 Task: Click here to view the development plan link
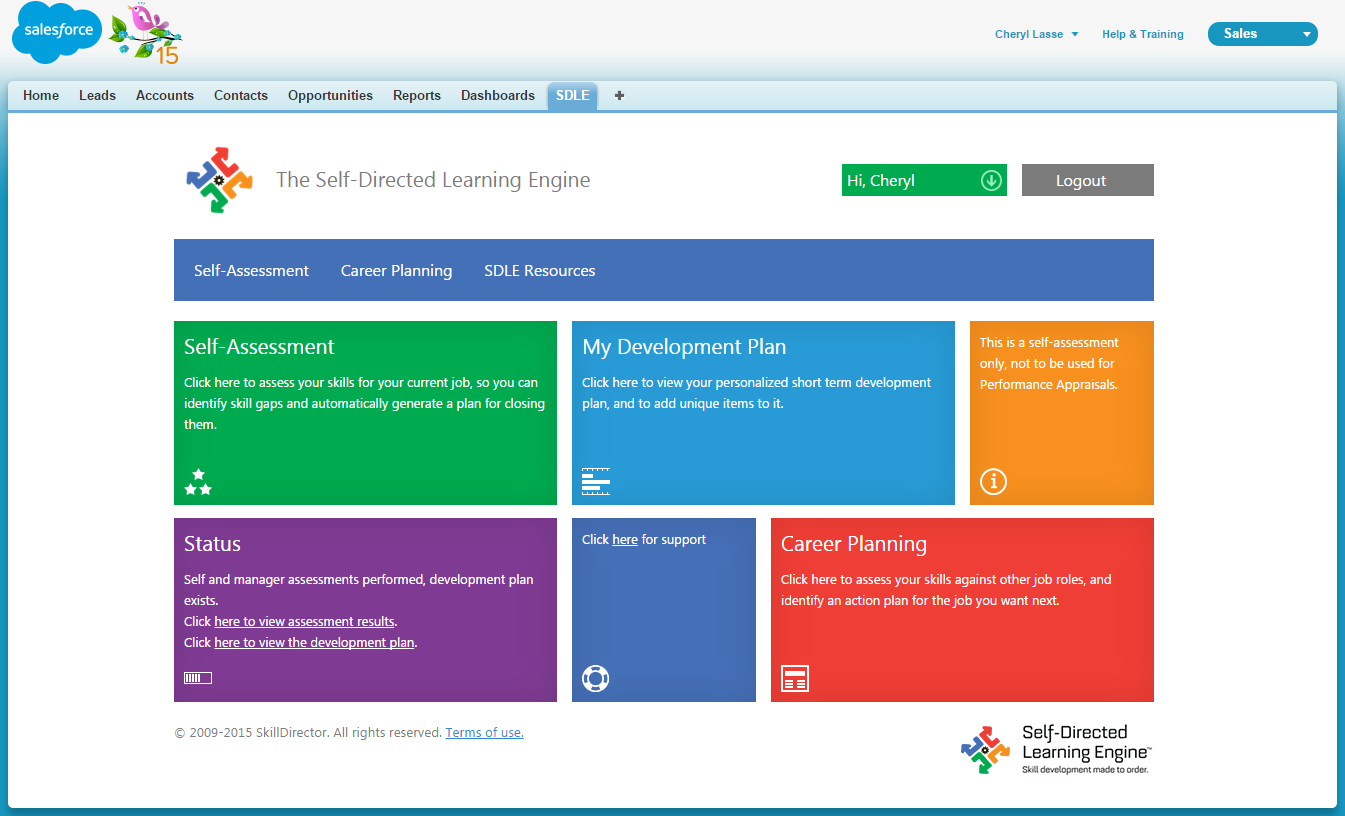pyautogui.click(x=314, y=643)
